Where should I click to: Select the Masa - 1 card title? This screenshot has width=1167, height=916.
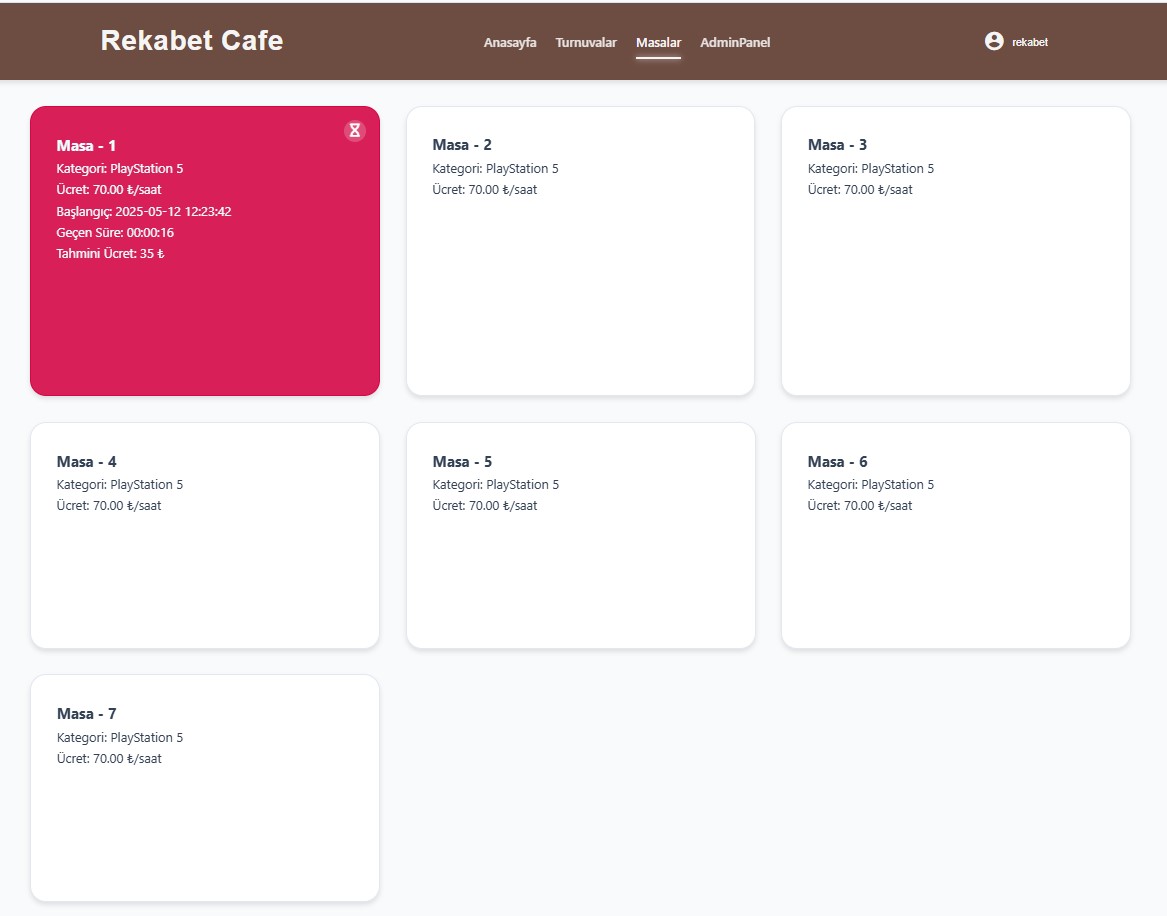(x=86, y=146)
